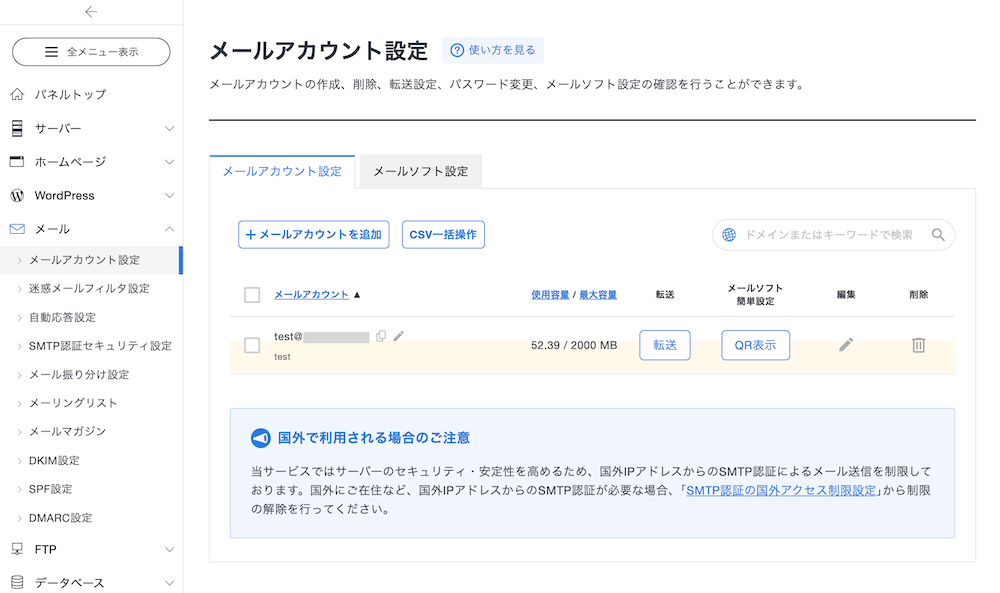Sort by 最大容量 column
The image size is (1000, 593).
(x=598, y=295)
